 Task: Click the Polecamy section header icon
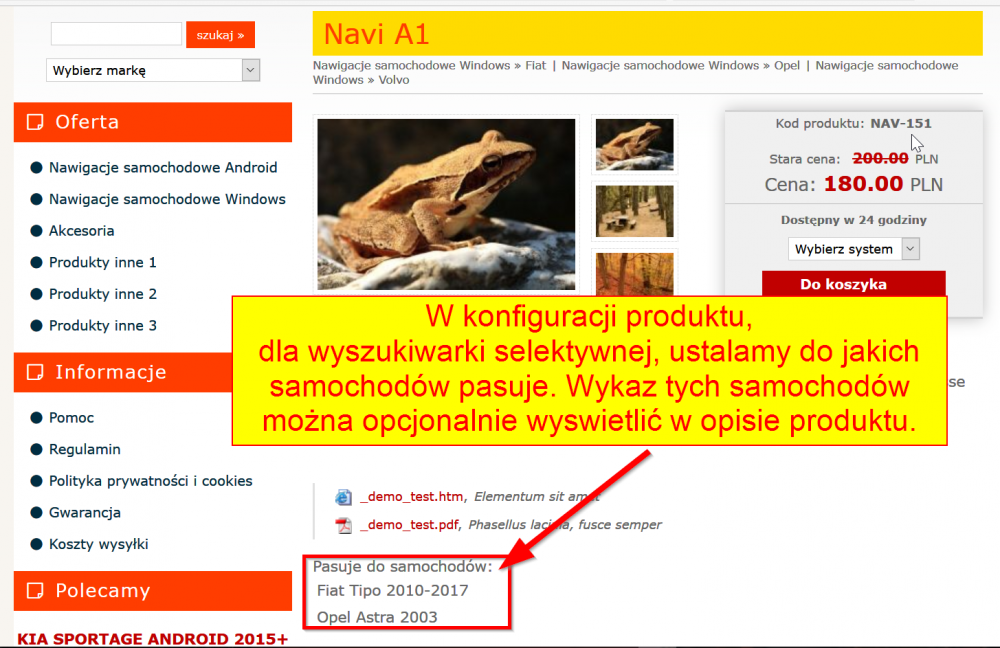tap(35, 591)
